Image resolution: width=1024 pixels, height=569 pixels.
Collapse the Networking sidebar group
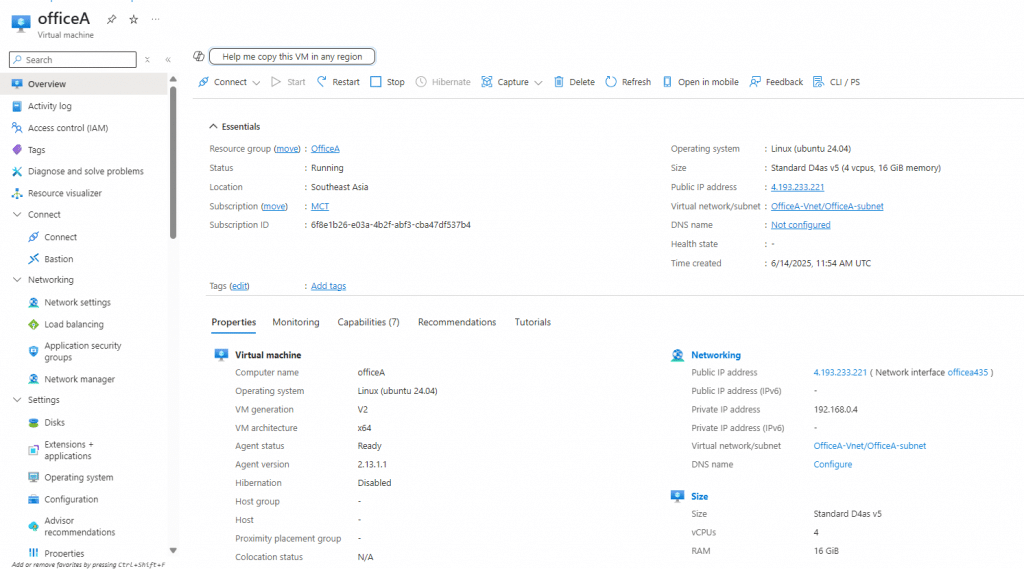pos(17,280)
